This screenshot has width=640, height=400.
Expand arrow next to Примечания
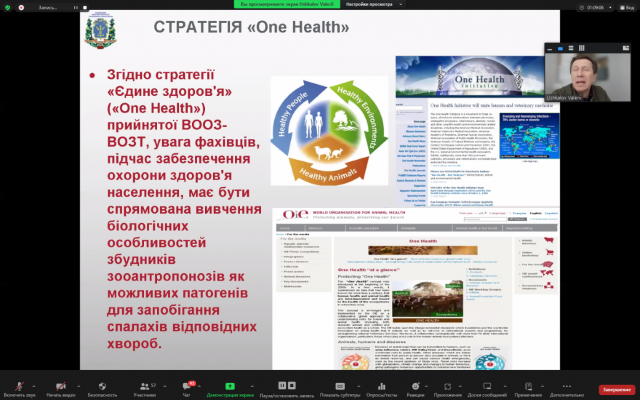[542, 386]
